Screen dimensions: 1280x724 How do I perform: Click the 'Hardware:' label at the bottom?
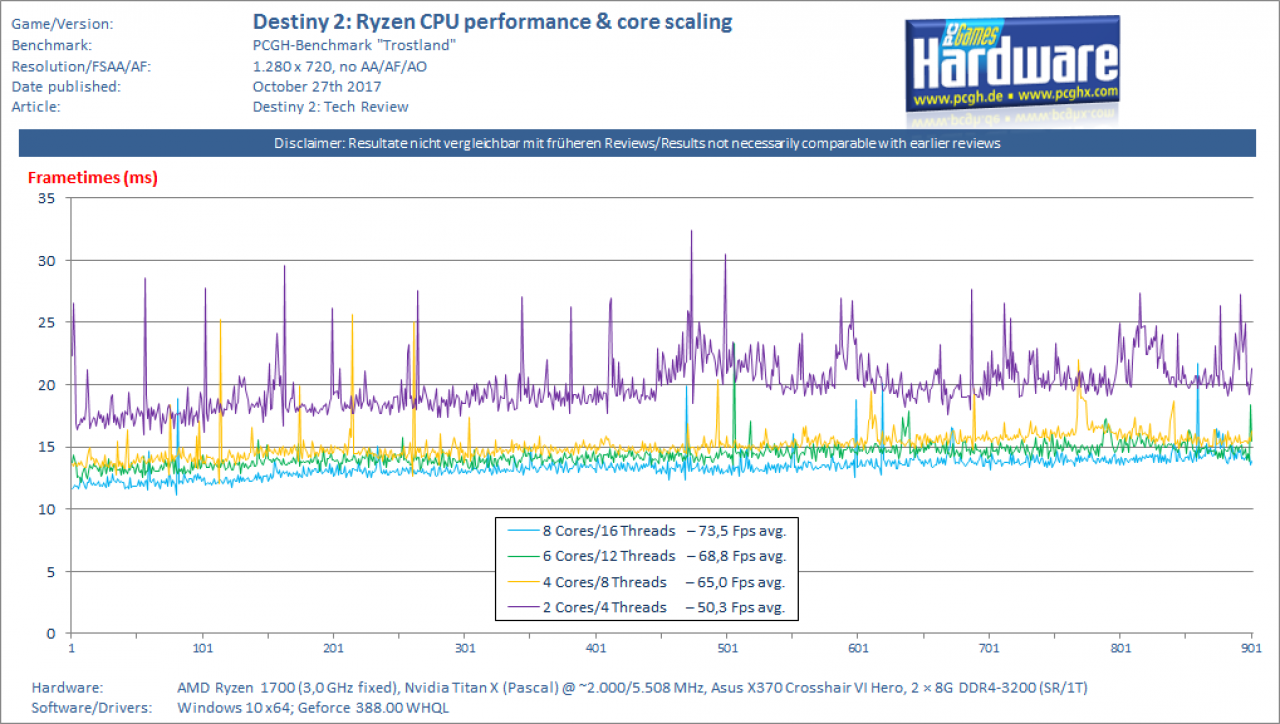click(x=65, y=688)
